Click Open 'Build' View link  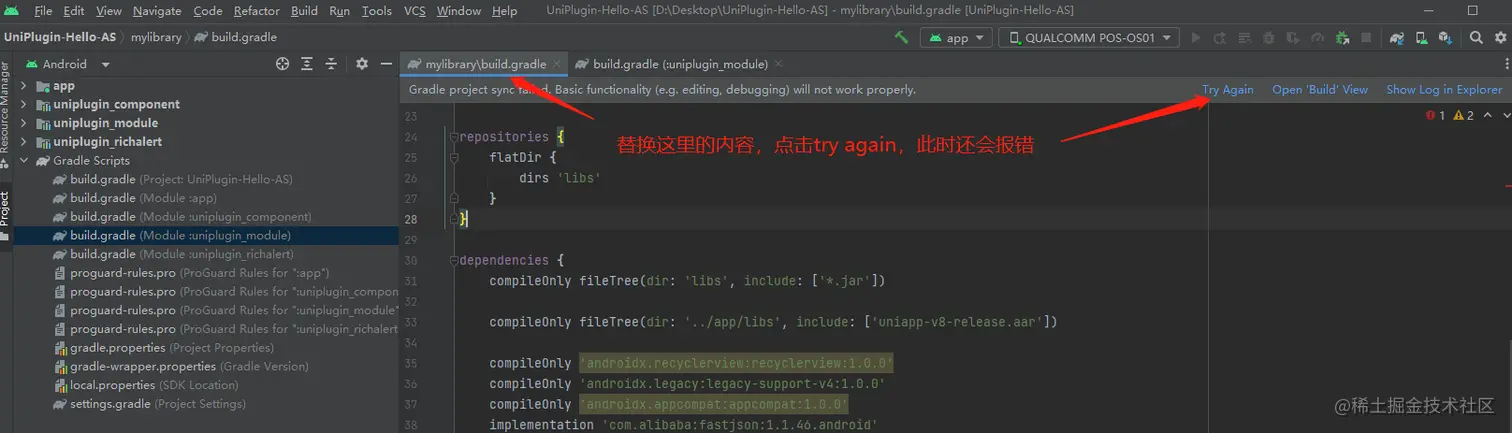1320,89
